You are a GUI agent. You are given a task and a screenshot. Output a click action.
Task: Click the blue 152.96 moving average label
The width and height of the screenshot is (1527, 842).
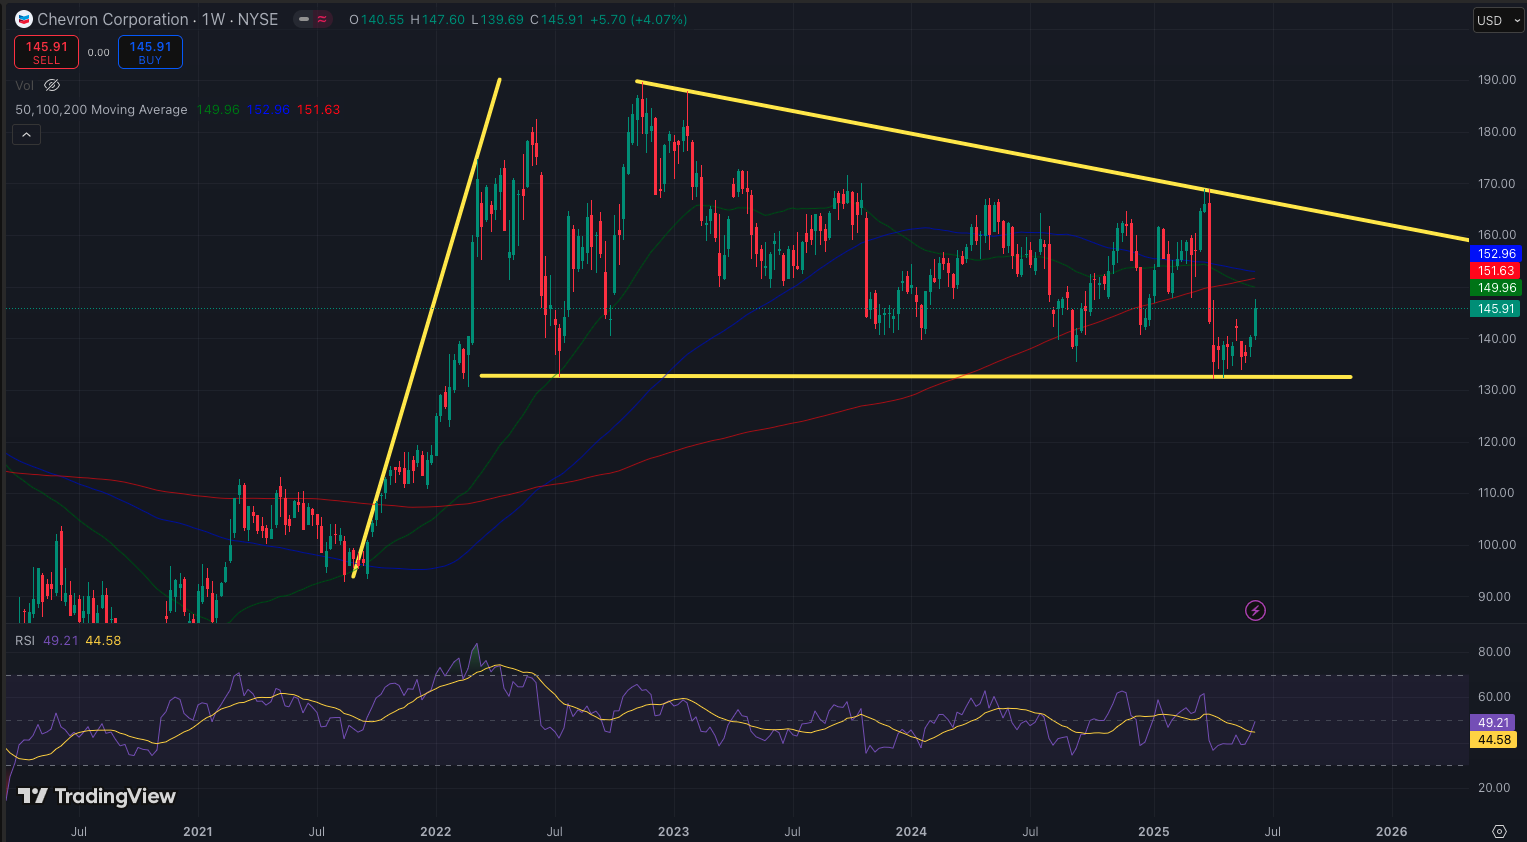coord(1496,254)
